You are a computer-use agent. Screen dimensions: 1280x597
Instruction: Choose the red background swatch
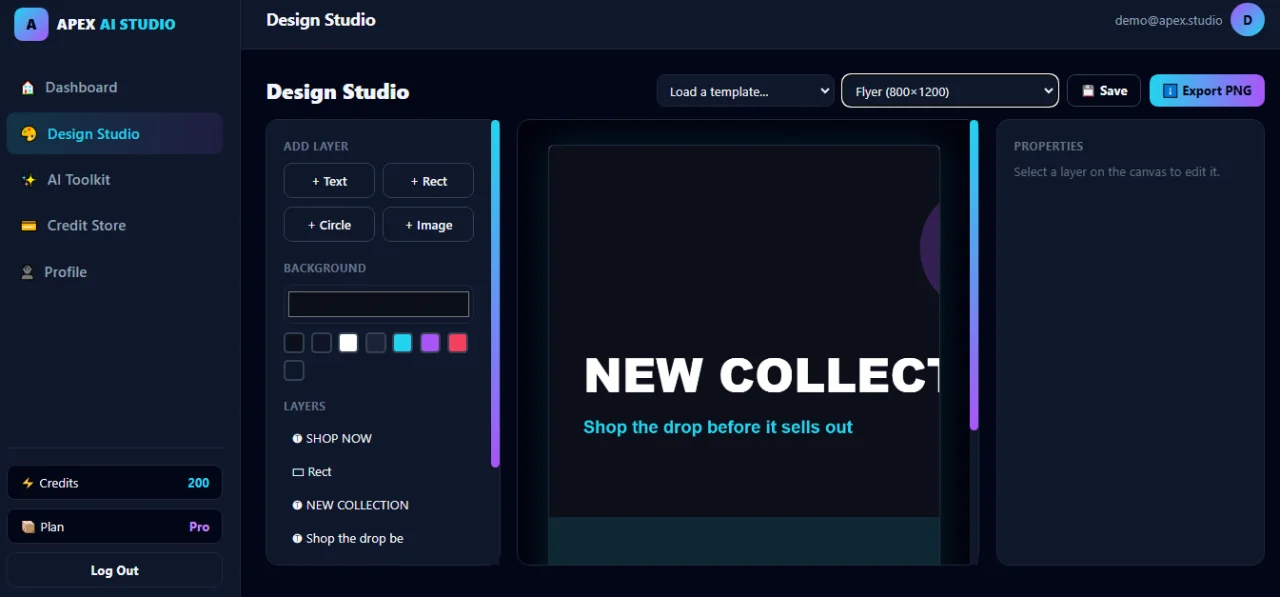457,343
